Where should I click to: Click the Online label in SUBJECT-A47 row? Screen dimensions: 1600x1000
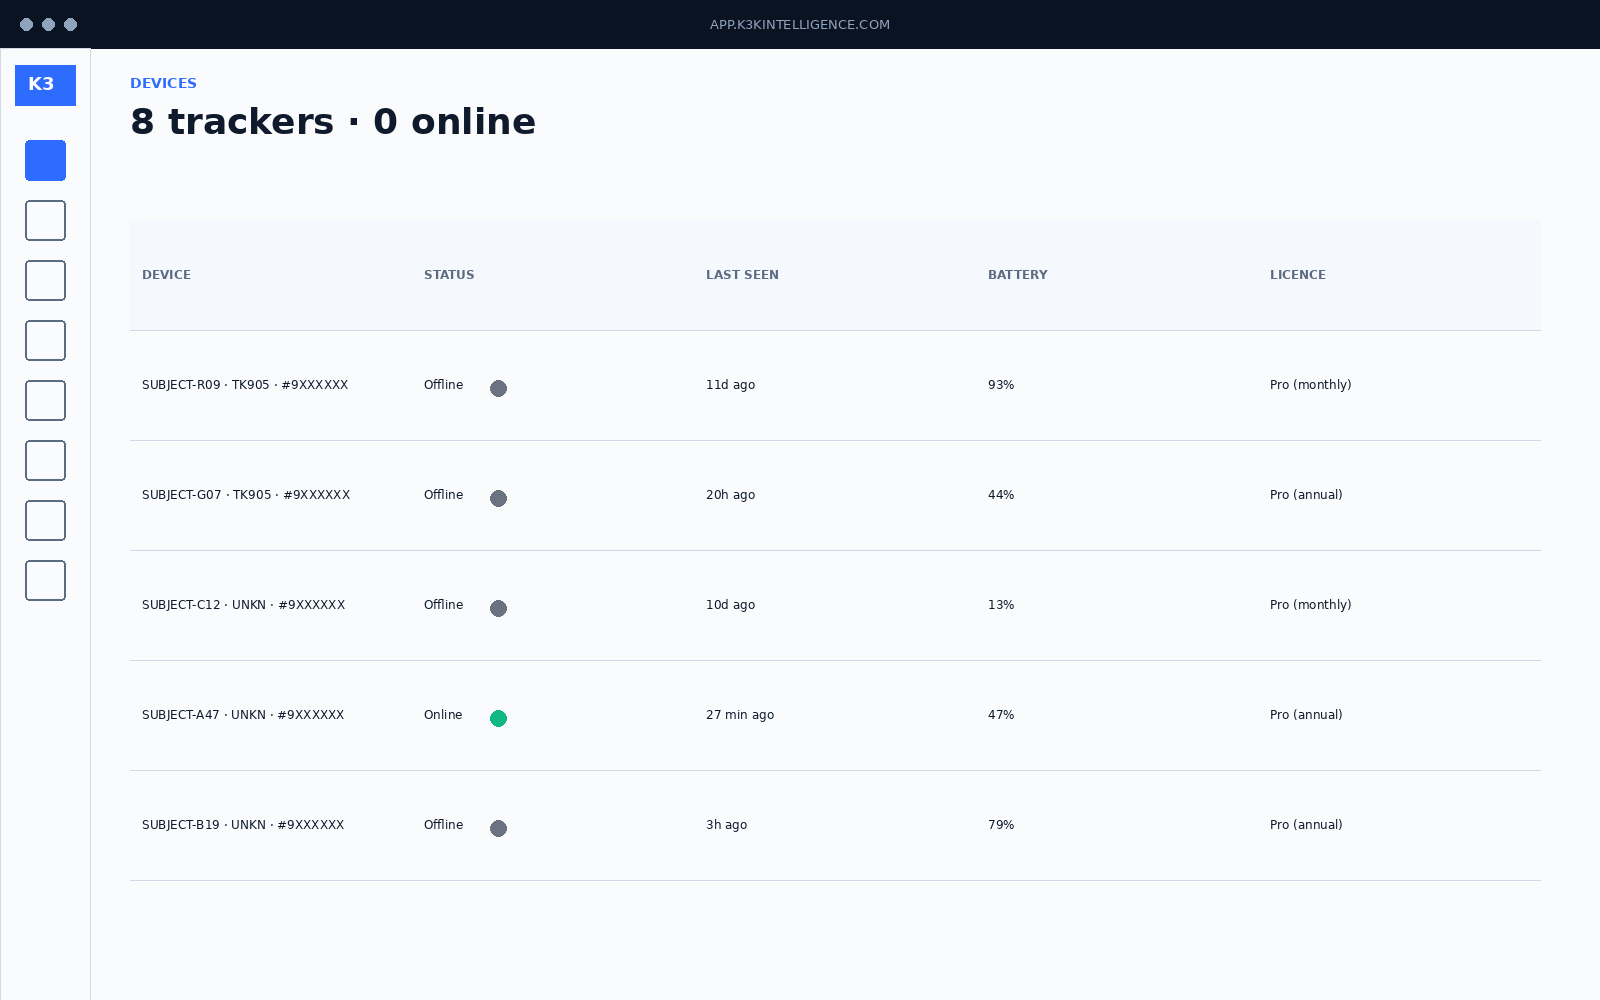click(x=443, y=715)
